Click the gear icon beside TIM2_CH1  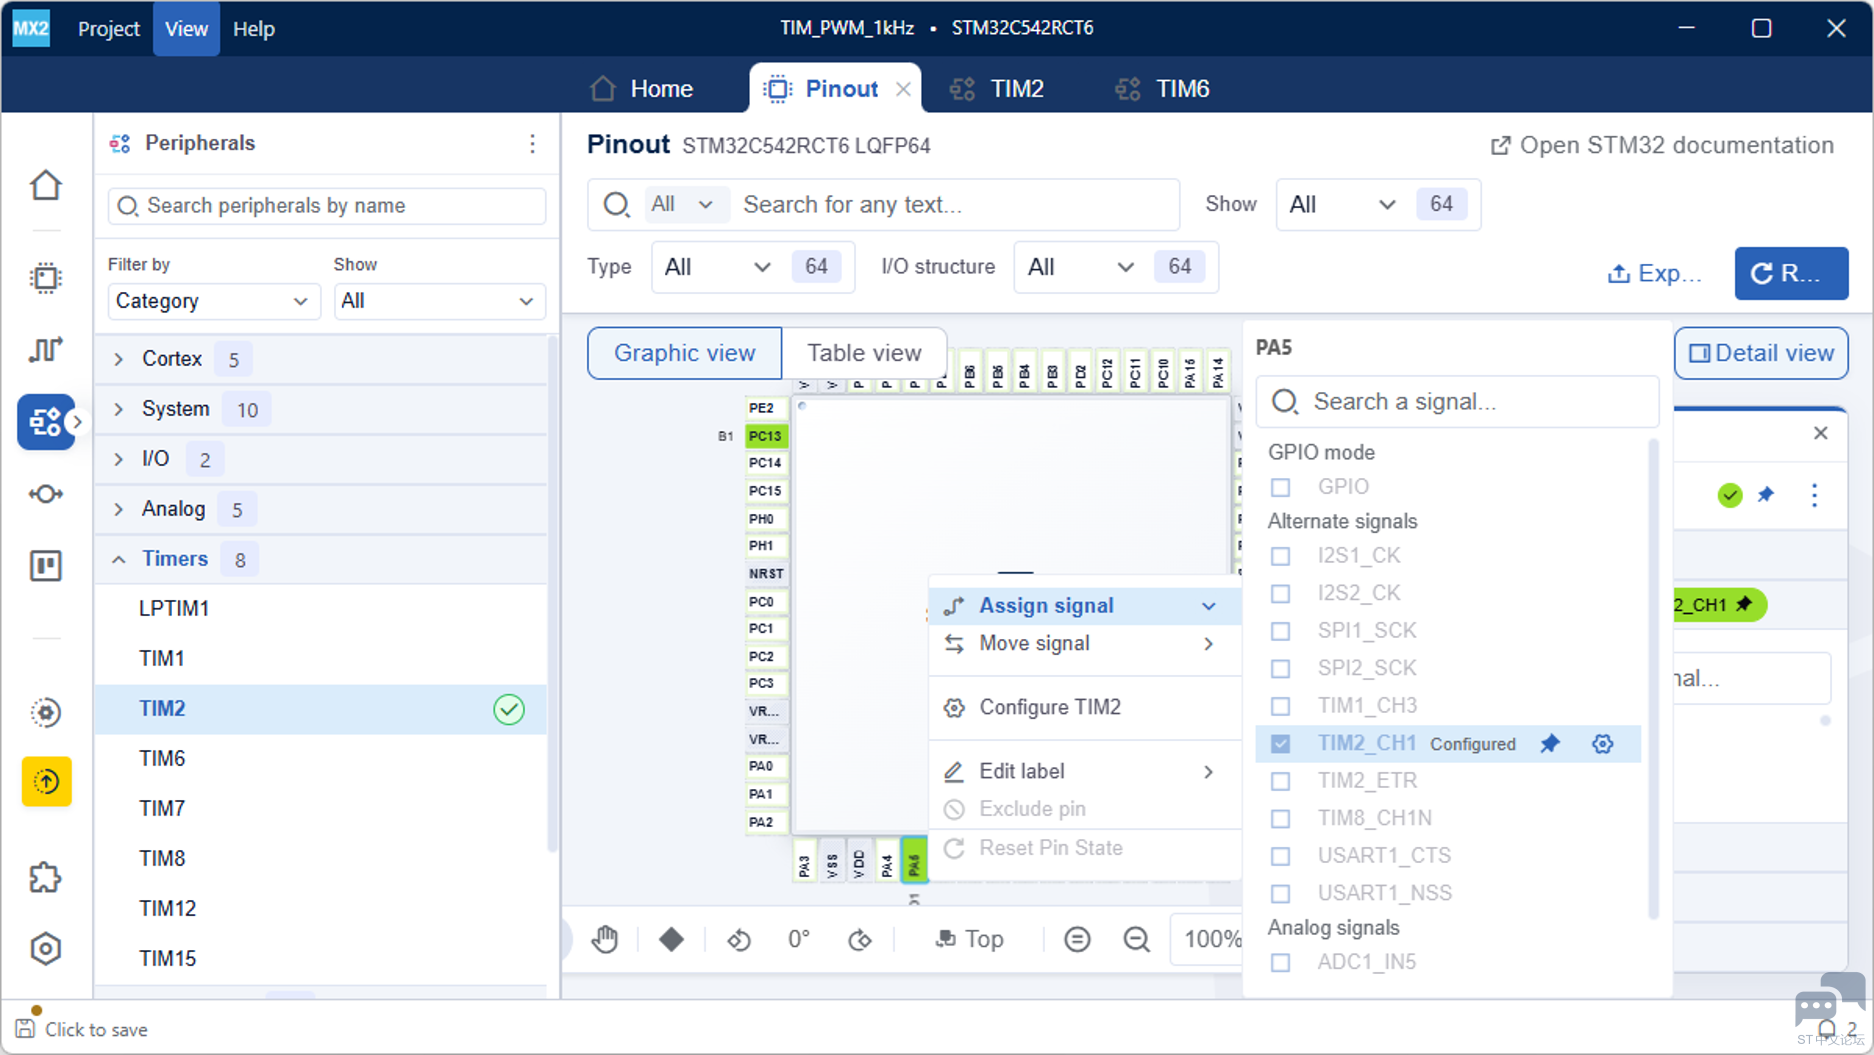pyautogui.click(x=1603, y=744)
